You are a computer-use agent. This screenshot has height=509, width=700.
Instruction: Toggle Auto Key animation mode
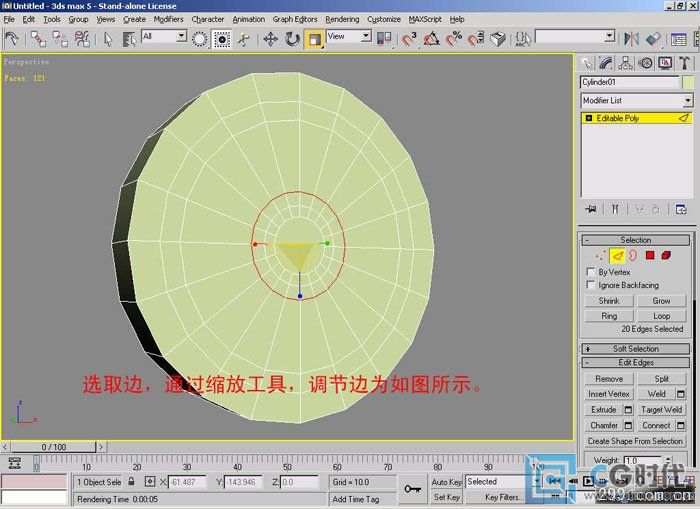446,482
